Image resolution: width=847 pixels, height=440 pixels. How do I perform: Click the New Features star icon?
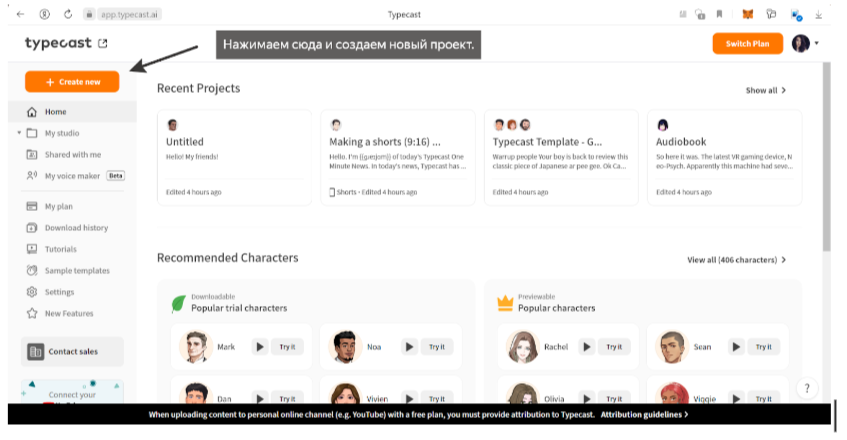(32, 313)
